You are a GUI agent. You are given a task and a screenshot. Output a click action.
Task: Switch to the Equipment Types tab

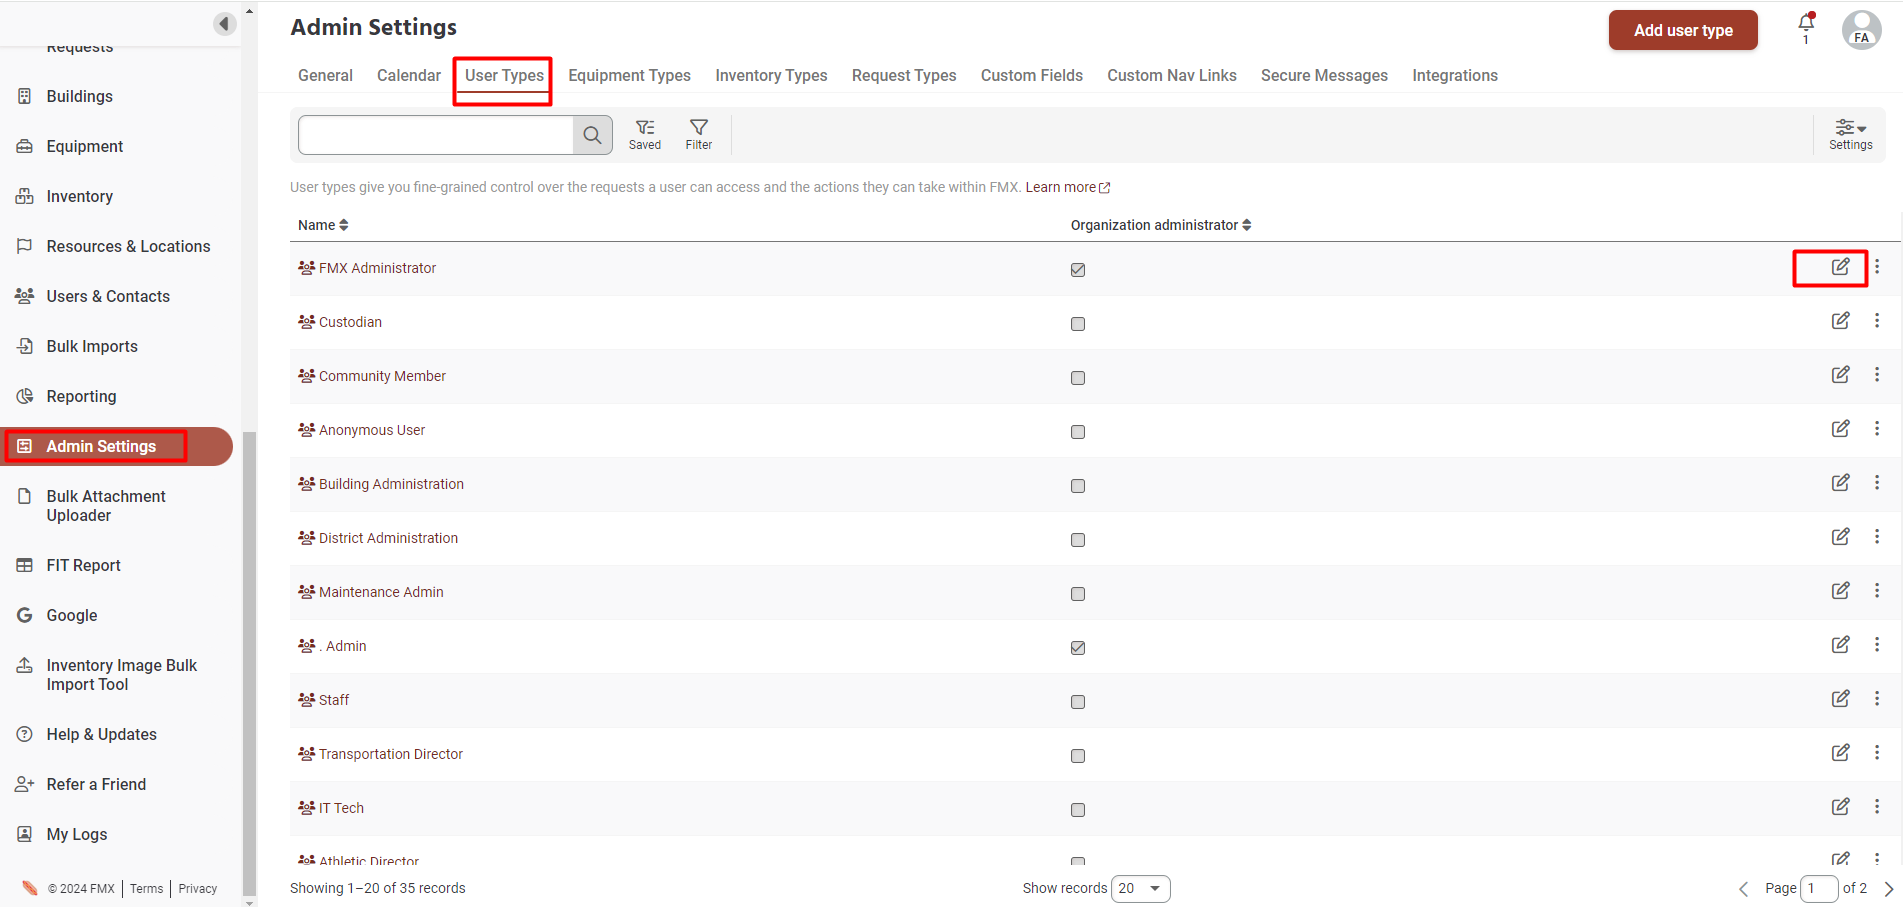click(629, 76)
